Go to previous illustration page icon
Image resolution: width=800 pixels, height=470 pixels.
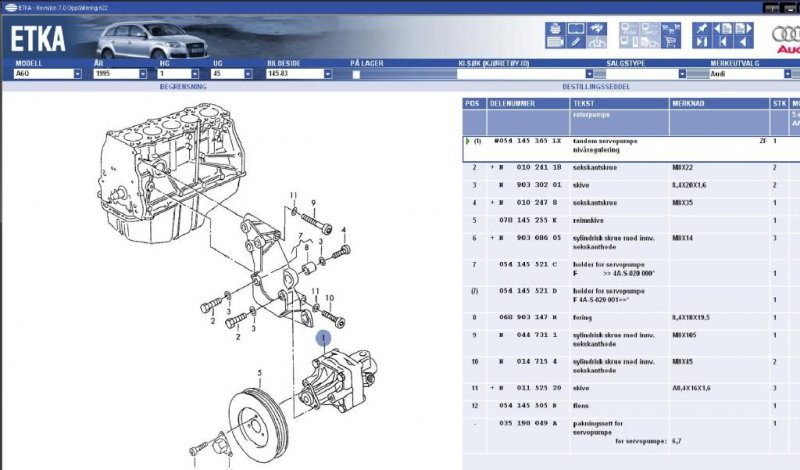point(724,29)
